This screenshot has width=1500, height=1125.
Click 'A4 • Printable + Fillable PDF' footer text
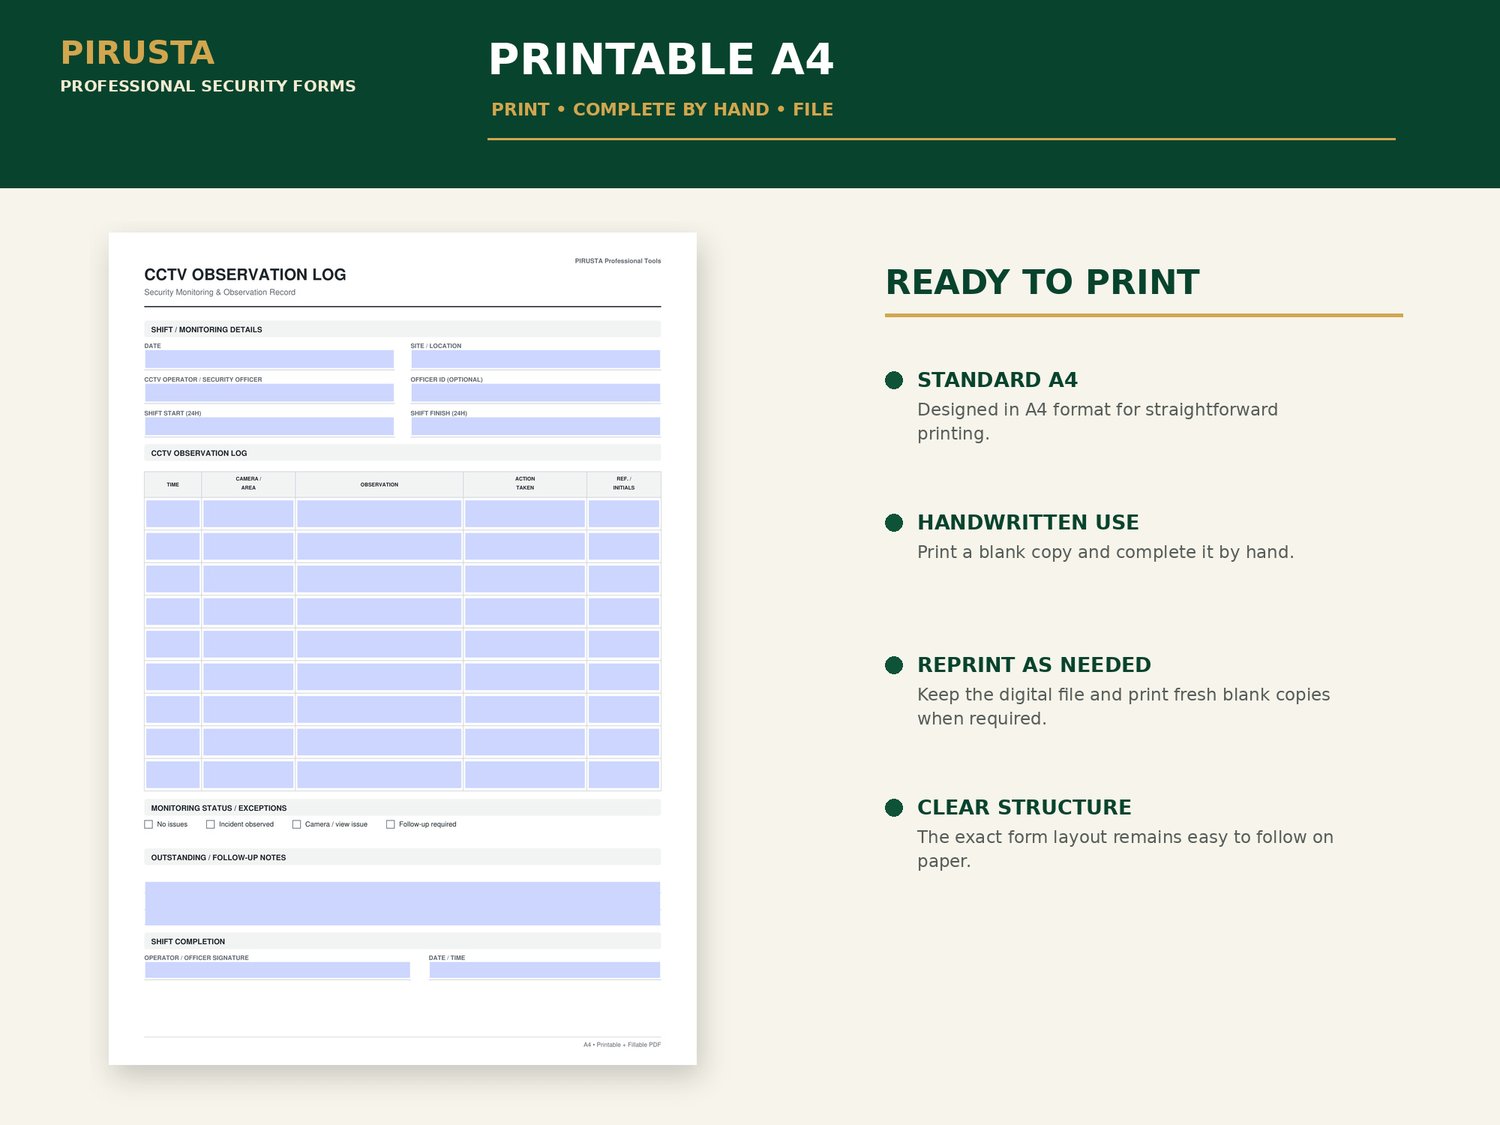[622, 1045]
